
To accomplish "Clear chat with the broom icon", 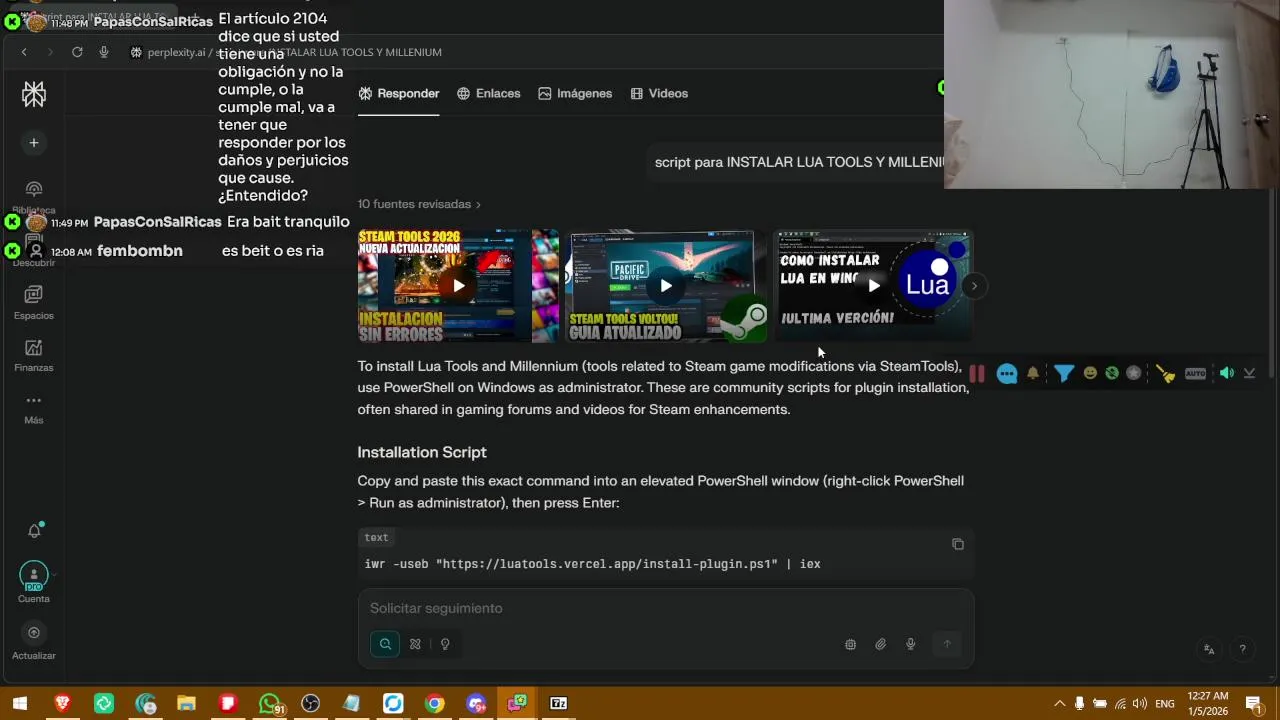I will tap(1166, 374).
